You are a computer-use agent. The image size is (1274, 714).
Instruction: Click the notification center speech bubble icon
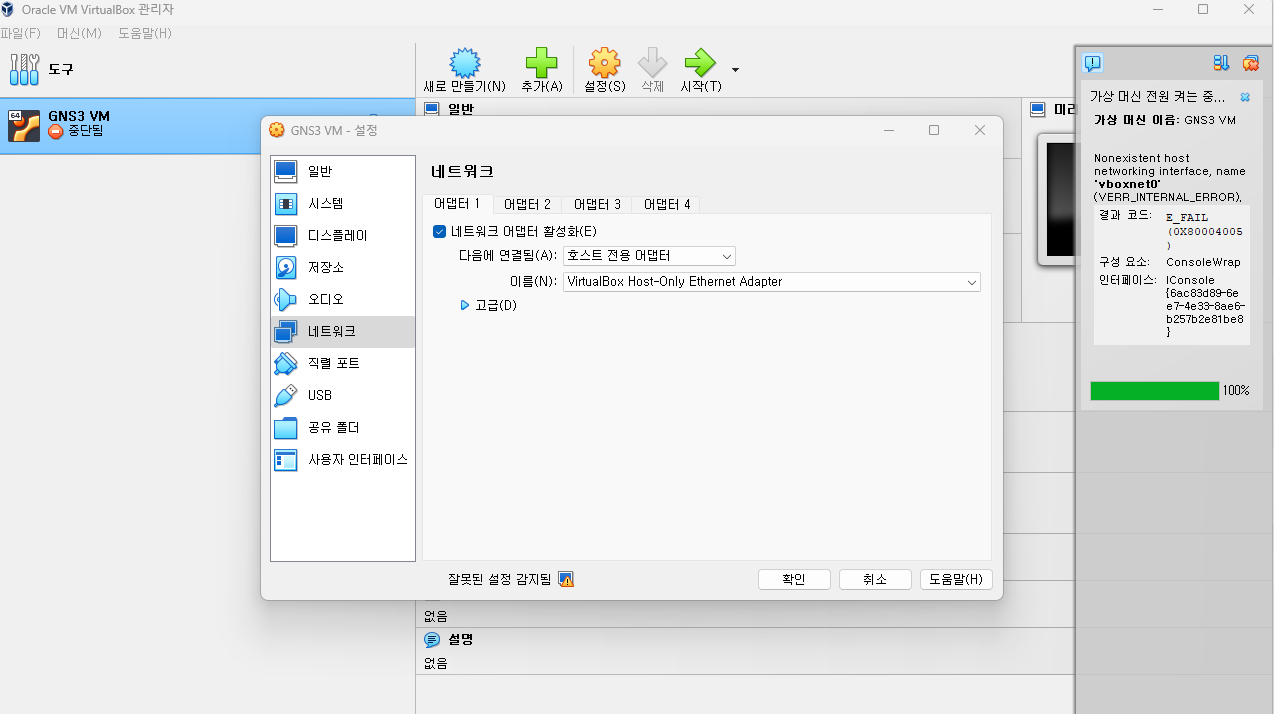tap(1093, 63)
